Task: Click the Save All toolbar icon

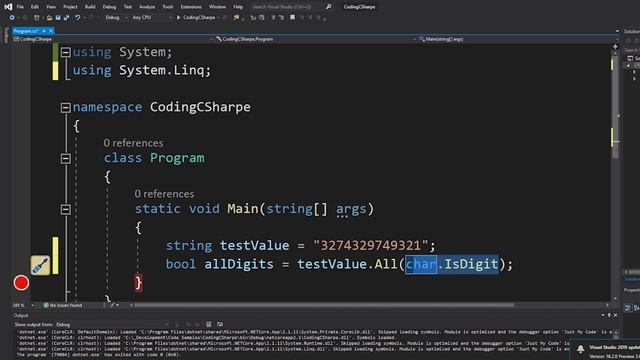Action: pos(67,18)
